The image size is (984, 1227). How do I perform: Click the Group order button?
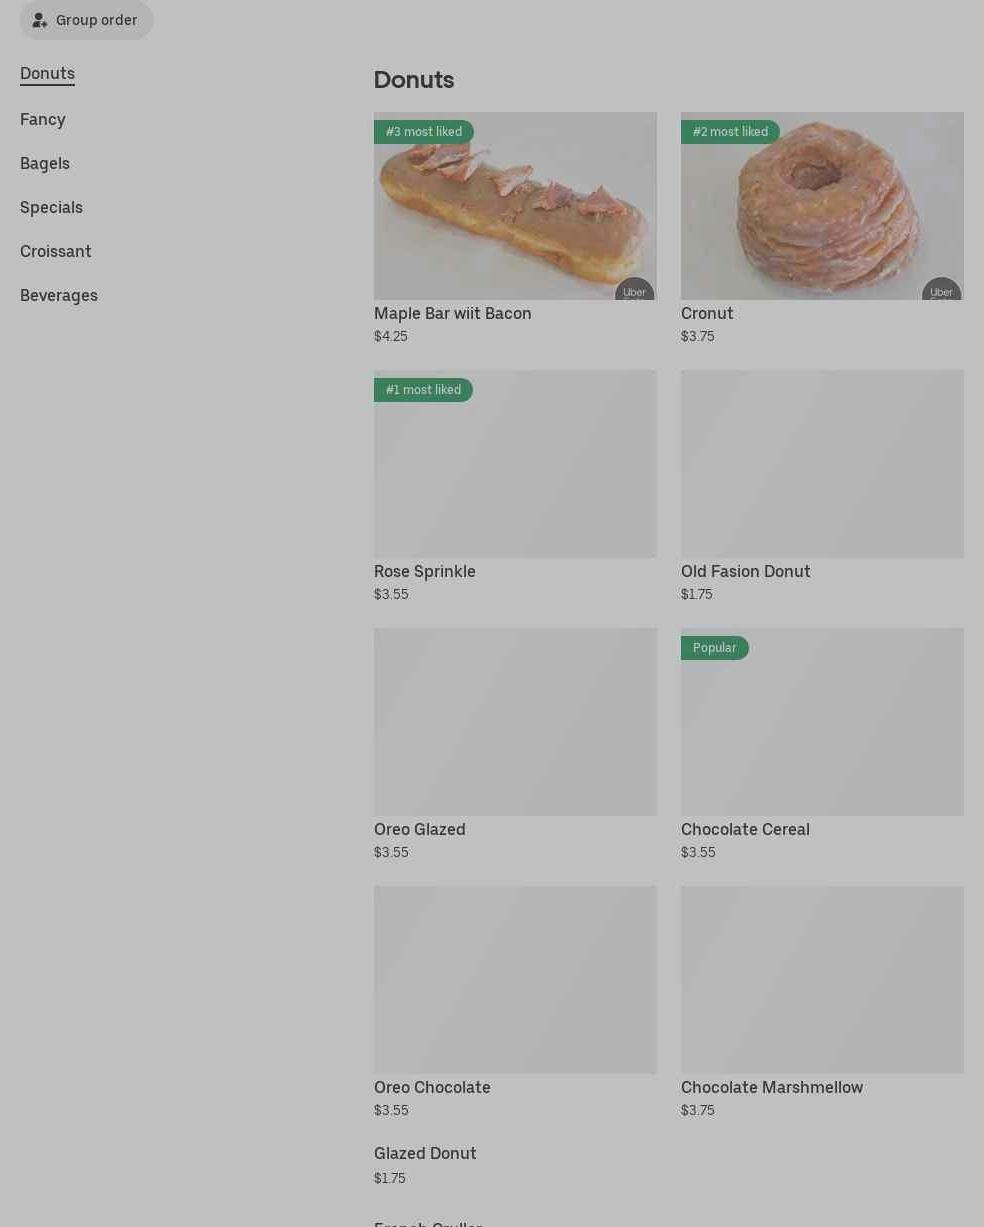click(x=86, y=20)
